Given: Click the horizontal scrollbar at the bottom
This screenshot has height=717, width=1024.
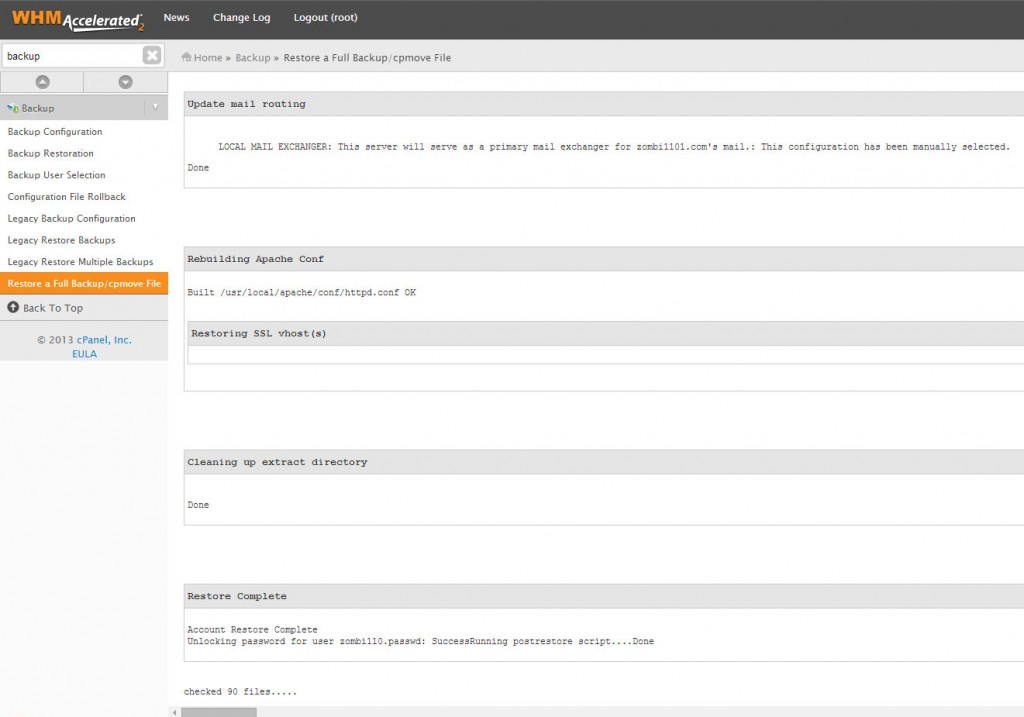Looking at the screenshot, I should pyautogui.click(x=217, y=712).
